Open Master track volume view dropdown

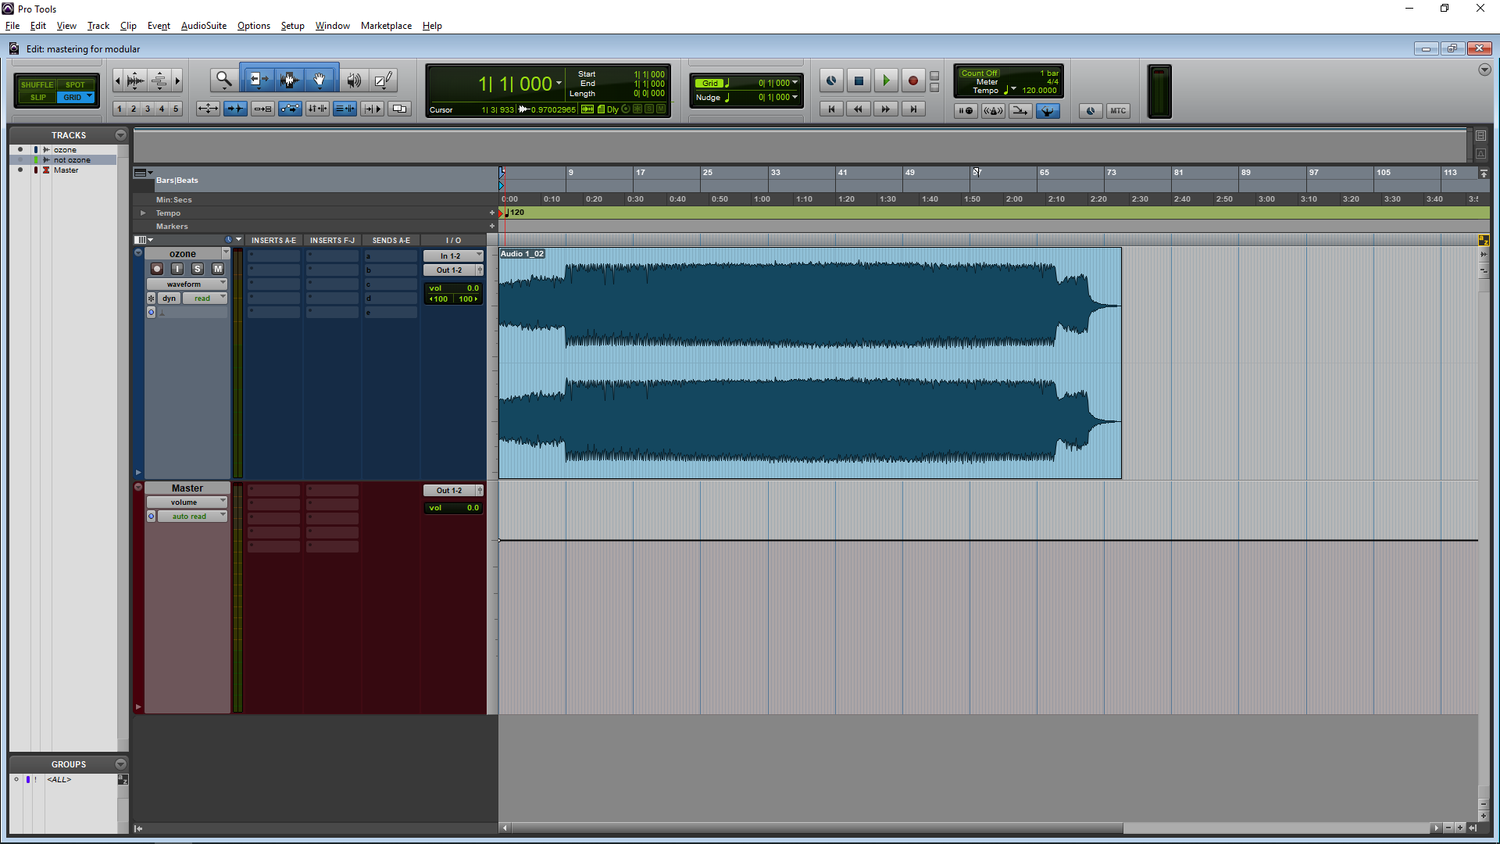point(187,502)
